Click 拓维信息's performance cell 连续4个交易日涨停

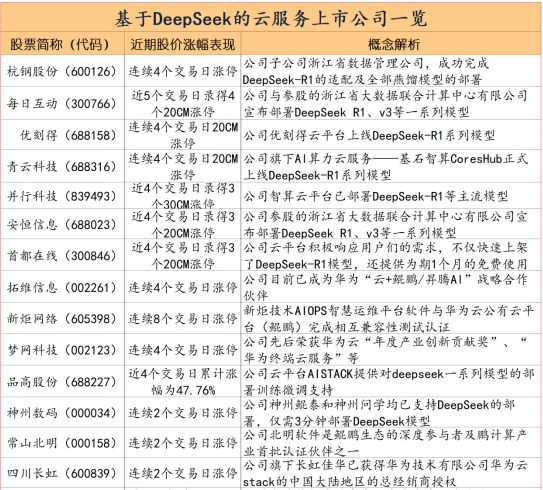click(183, 287)
